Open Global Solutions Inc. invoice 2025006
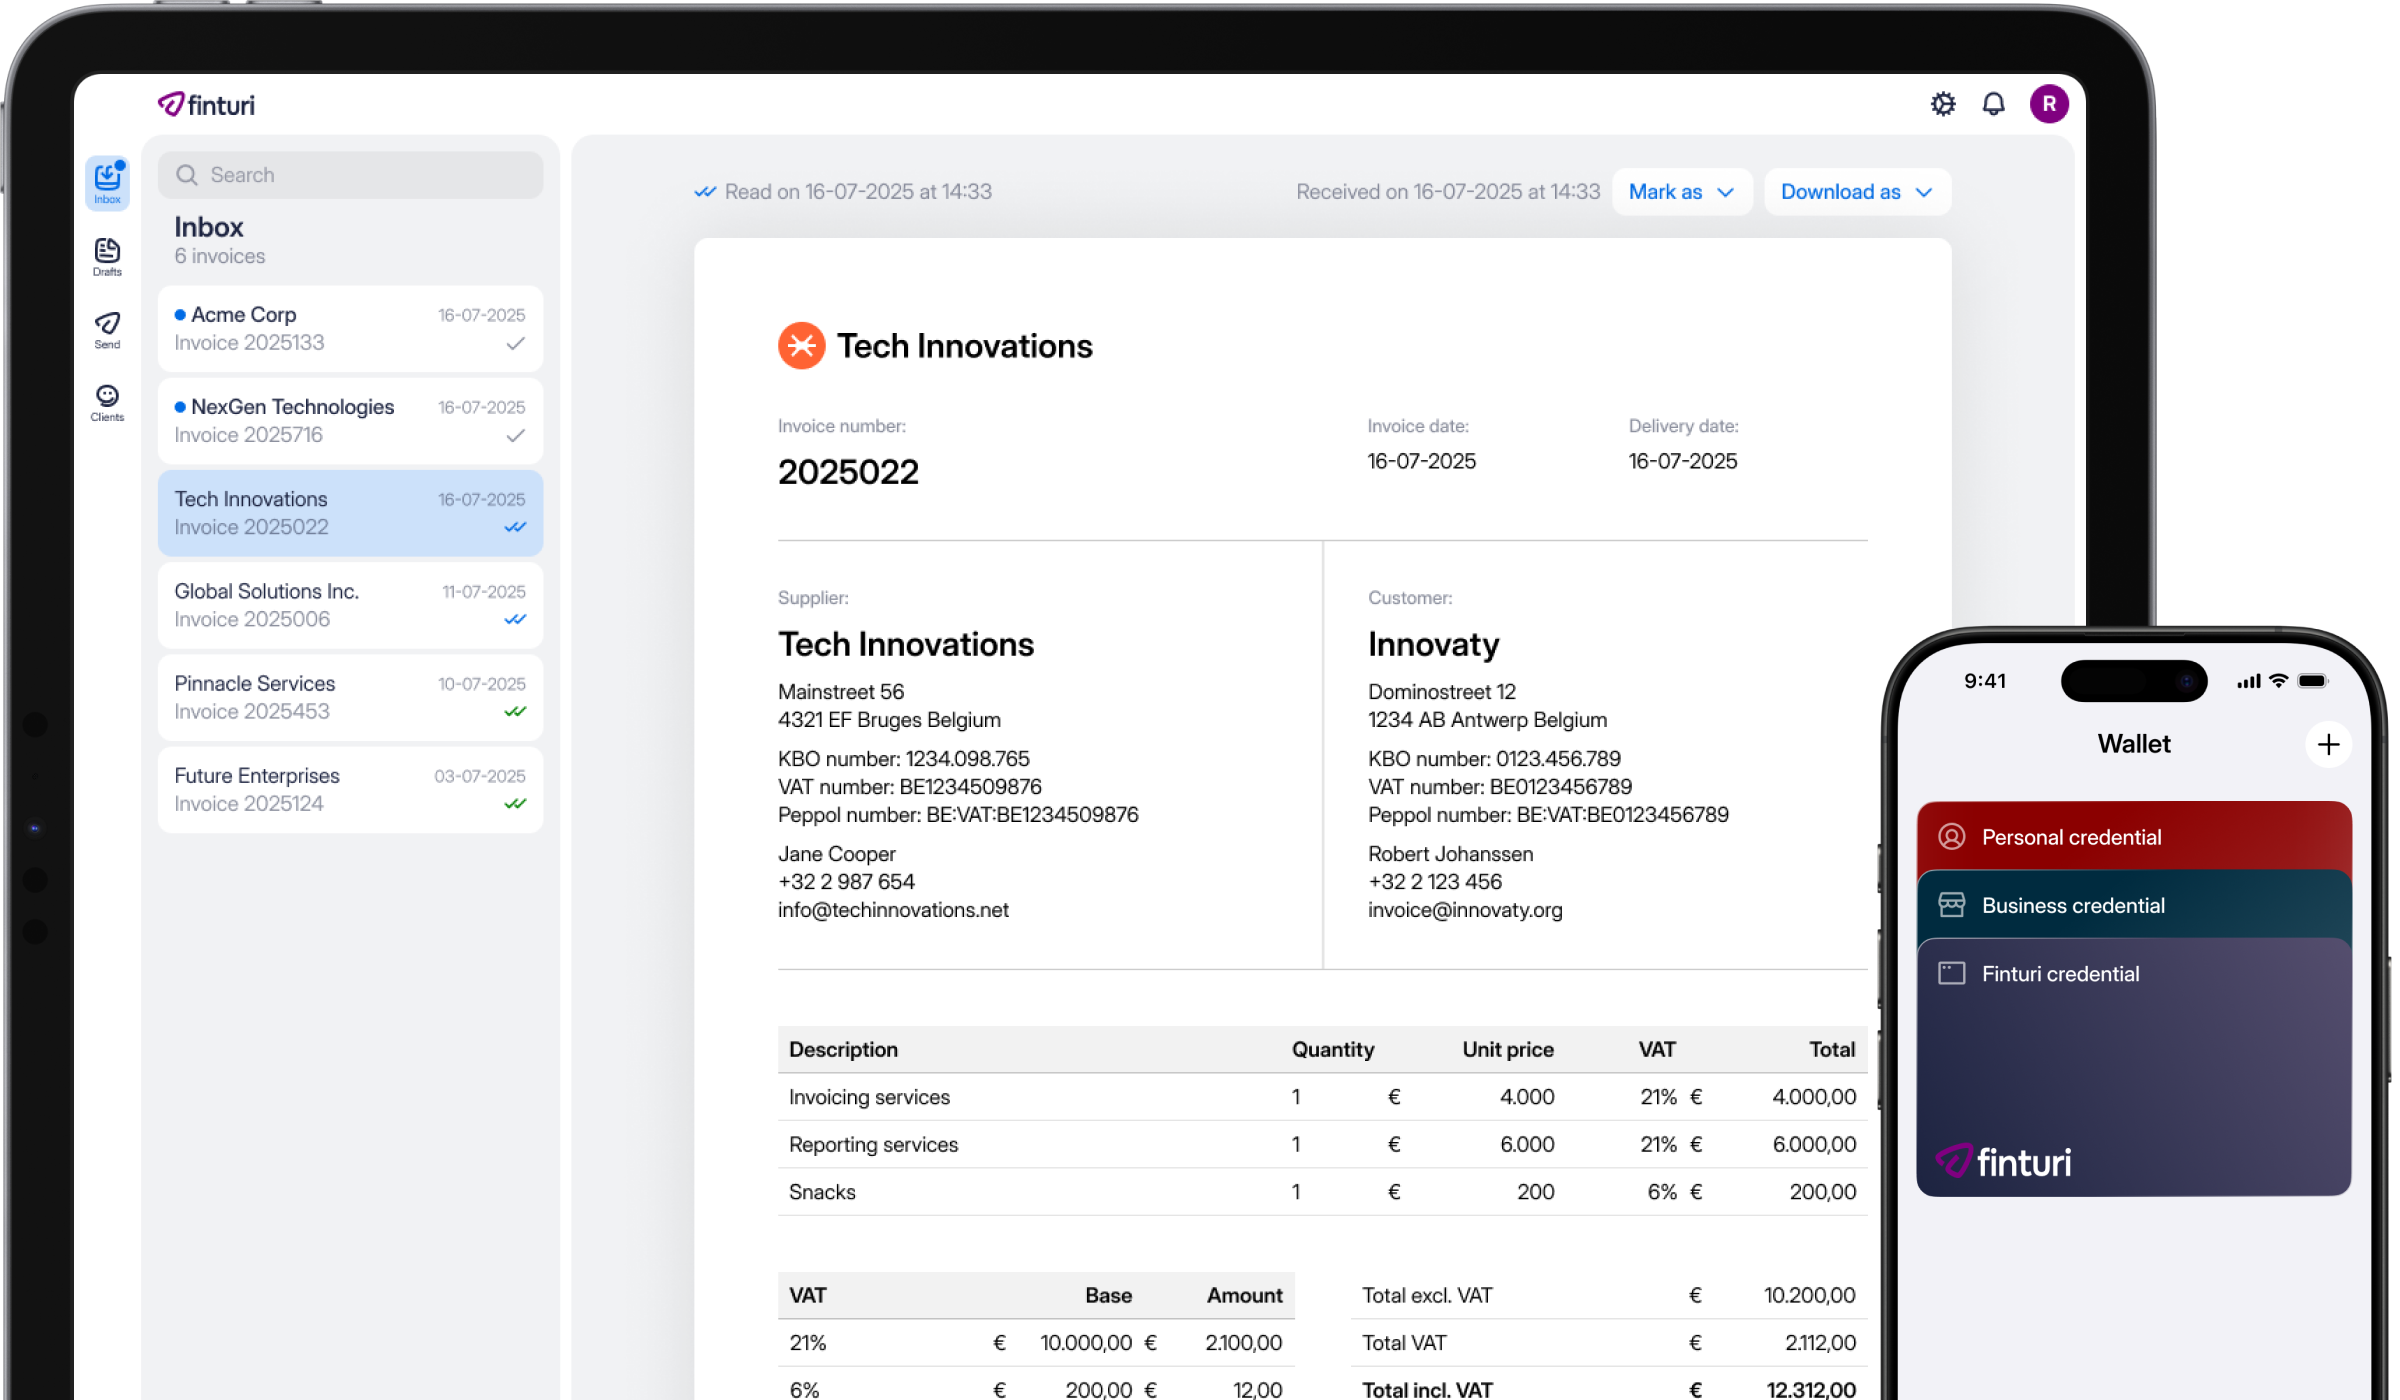Screen dimensions: 2400x1400 [x=350, y=605]
